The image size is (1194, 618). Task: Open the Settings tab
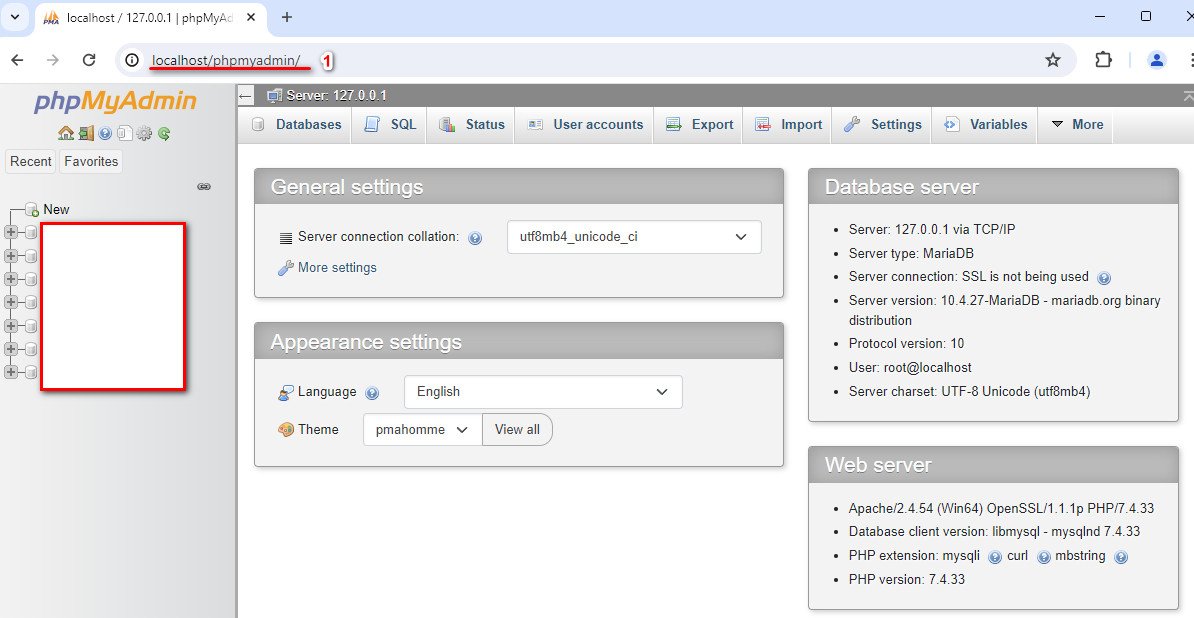(x=882, y=125)
